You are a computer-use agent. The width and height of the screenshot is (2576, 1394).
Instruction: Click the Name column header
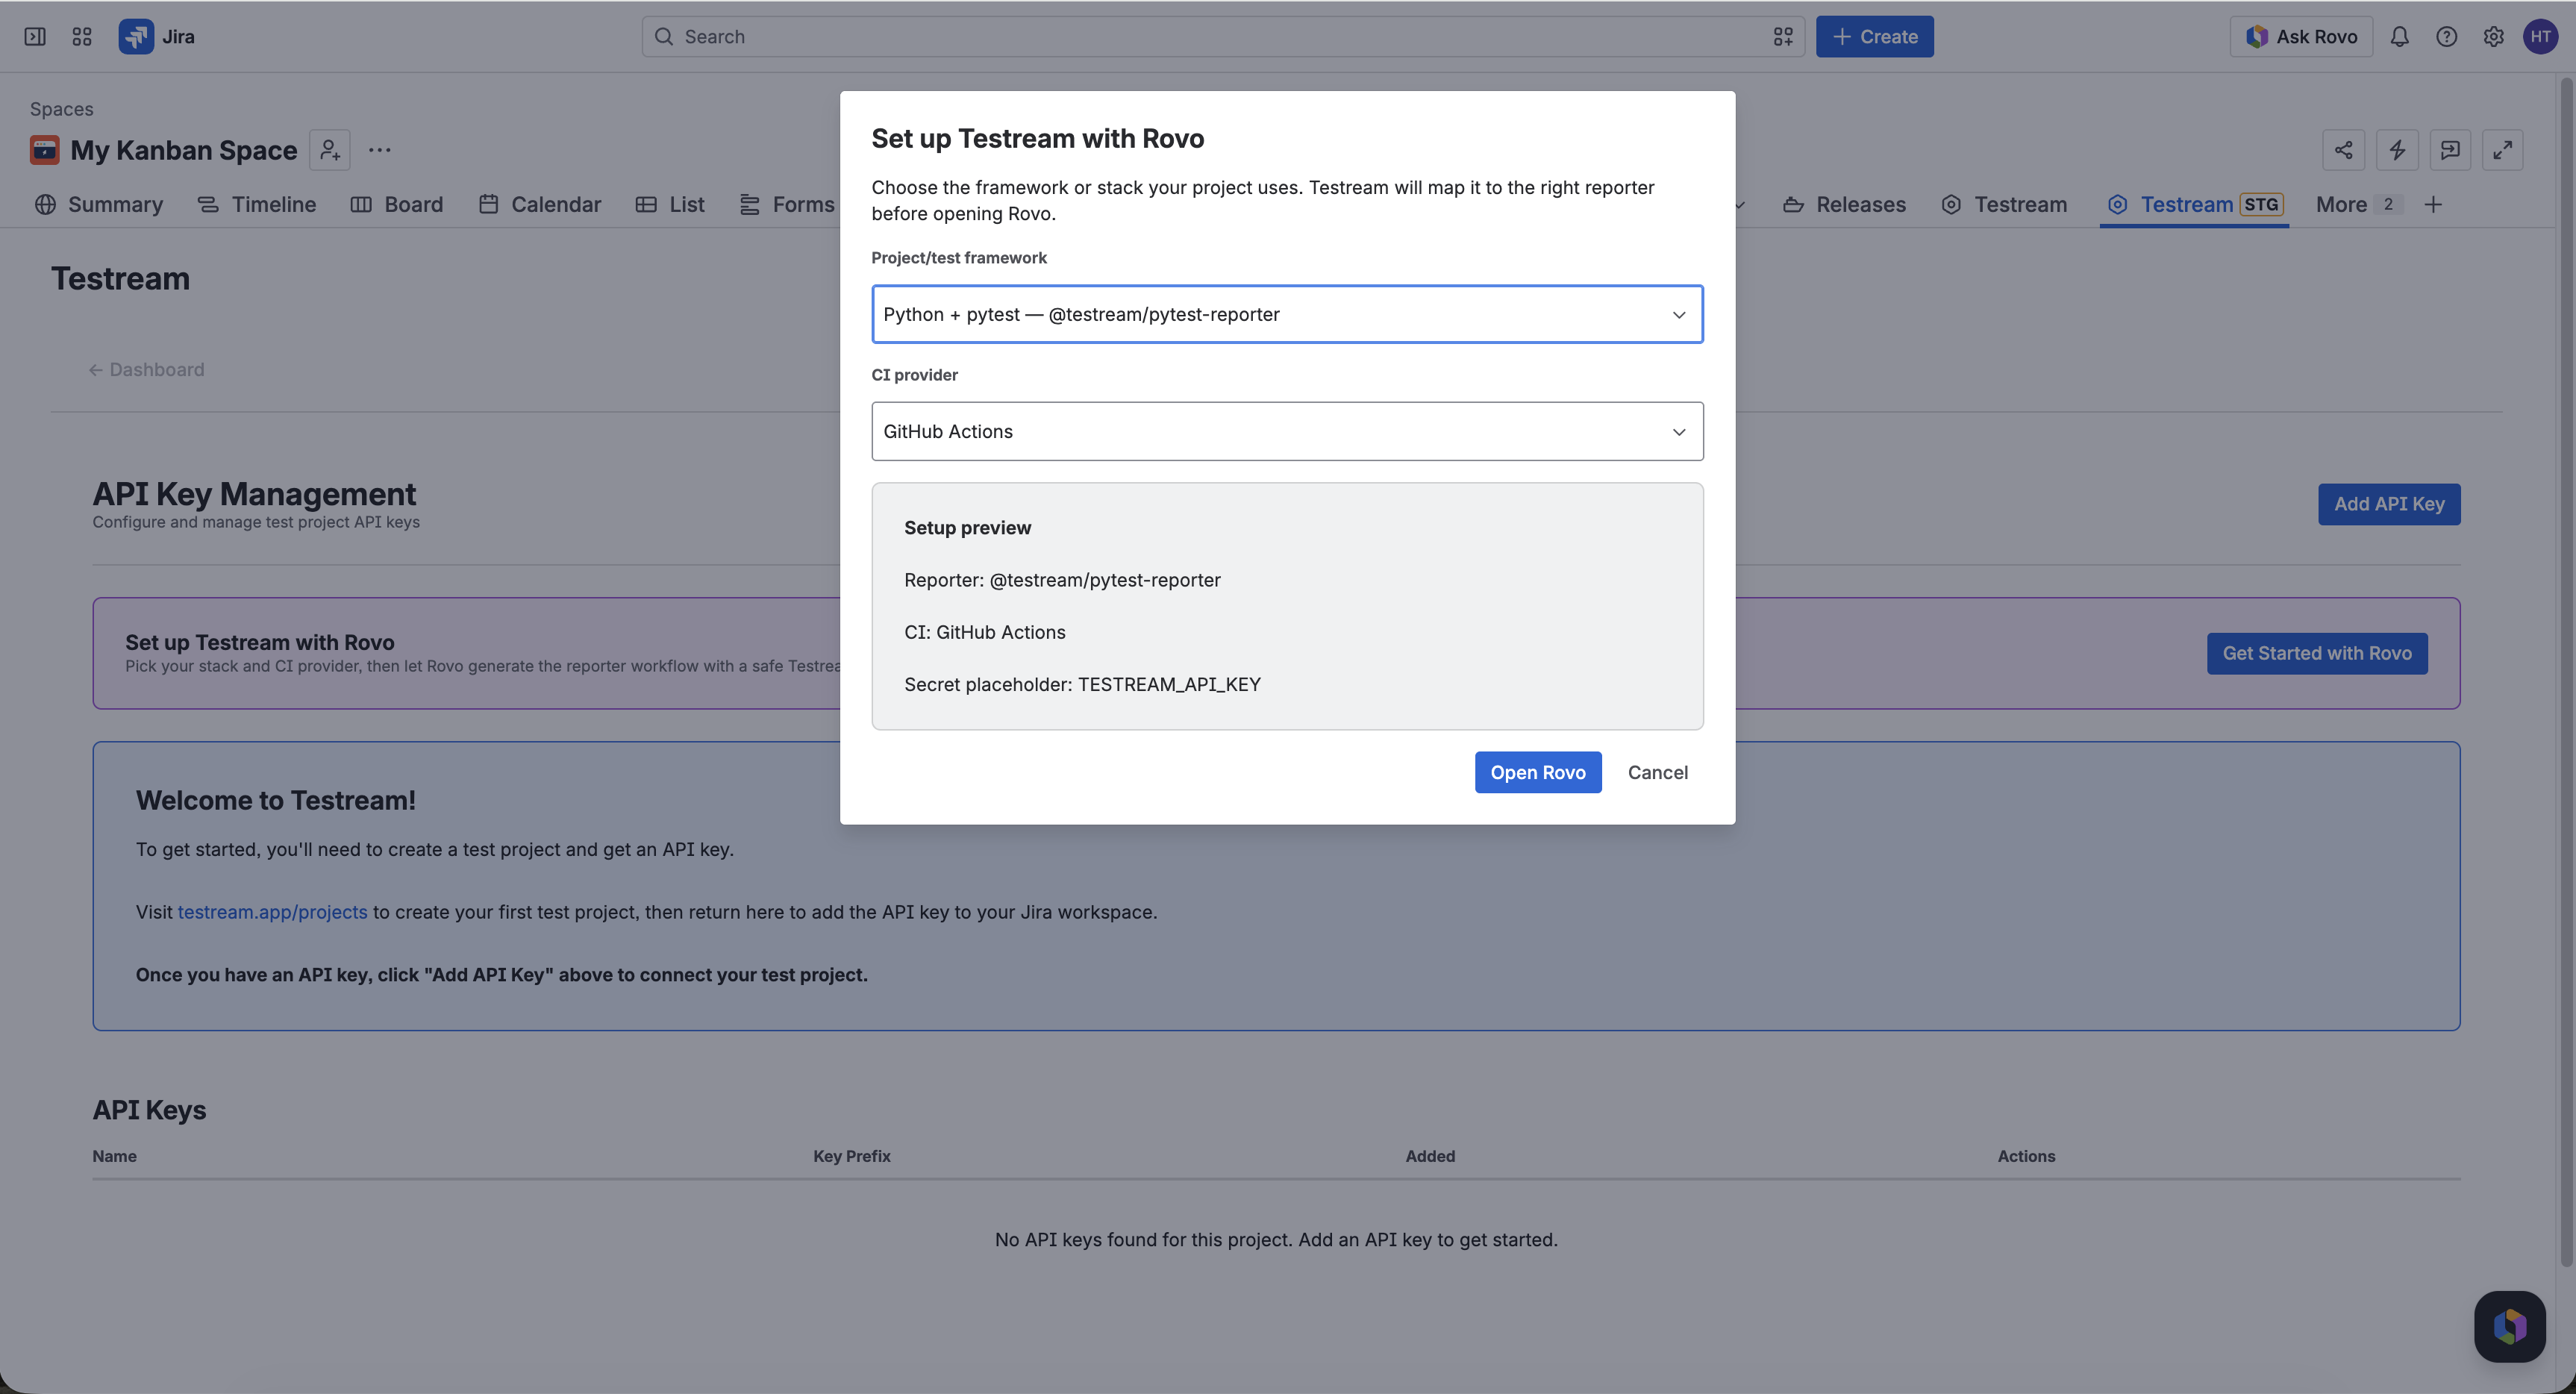pyautogui.click(x=114, y=1156)
